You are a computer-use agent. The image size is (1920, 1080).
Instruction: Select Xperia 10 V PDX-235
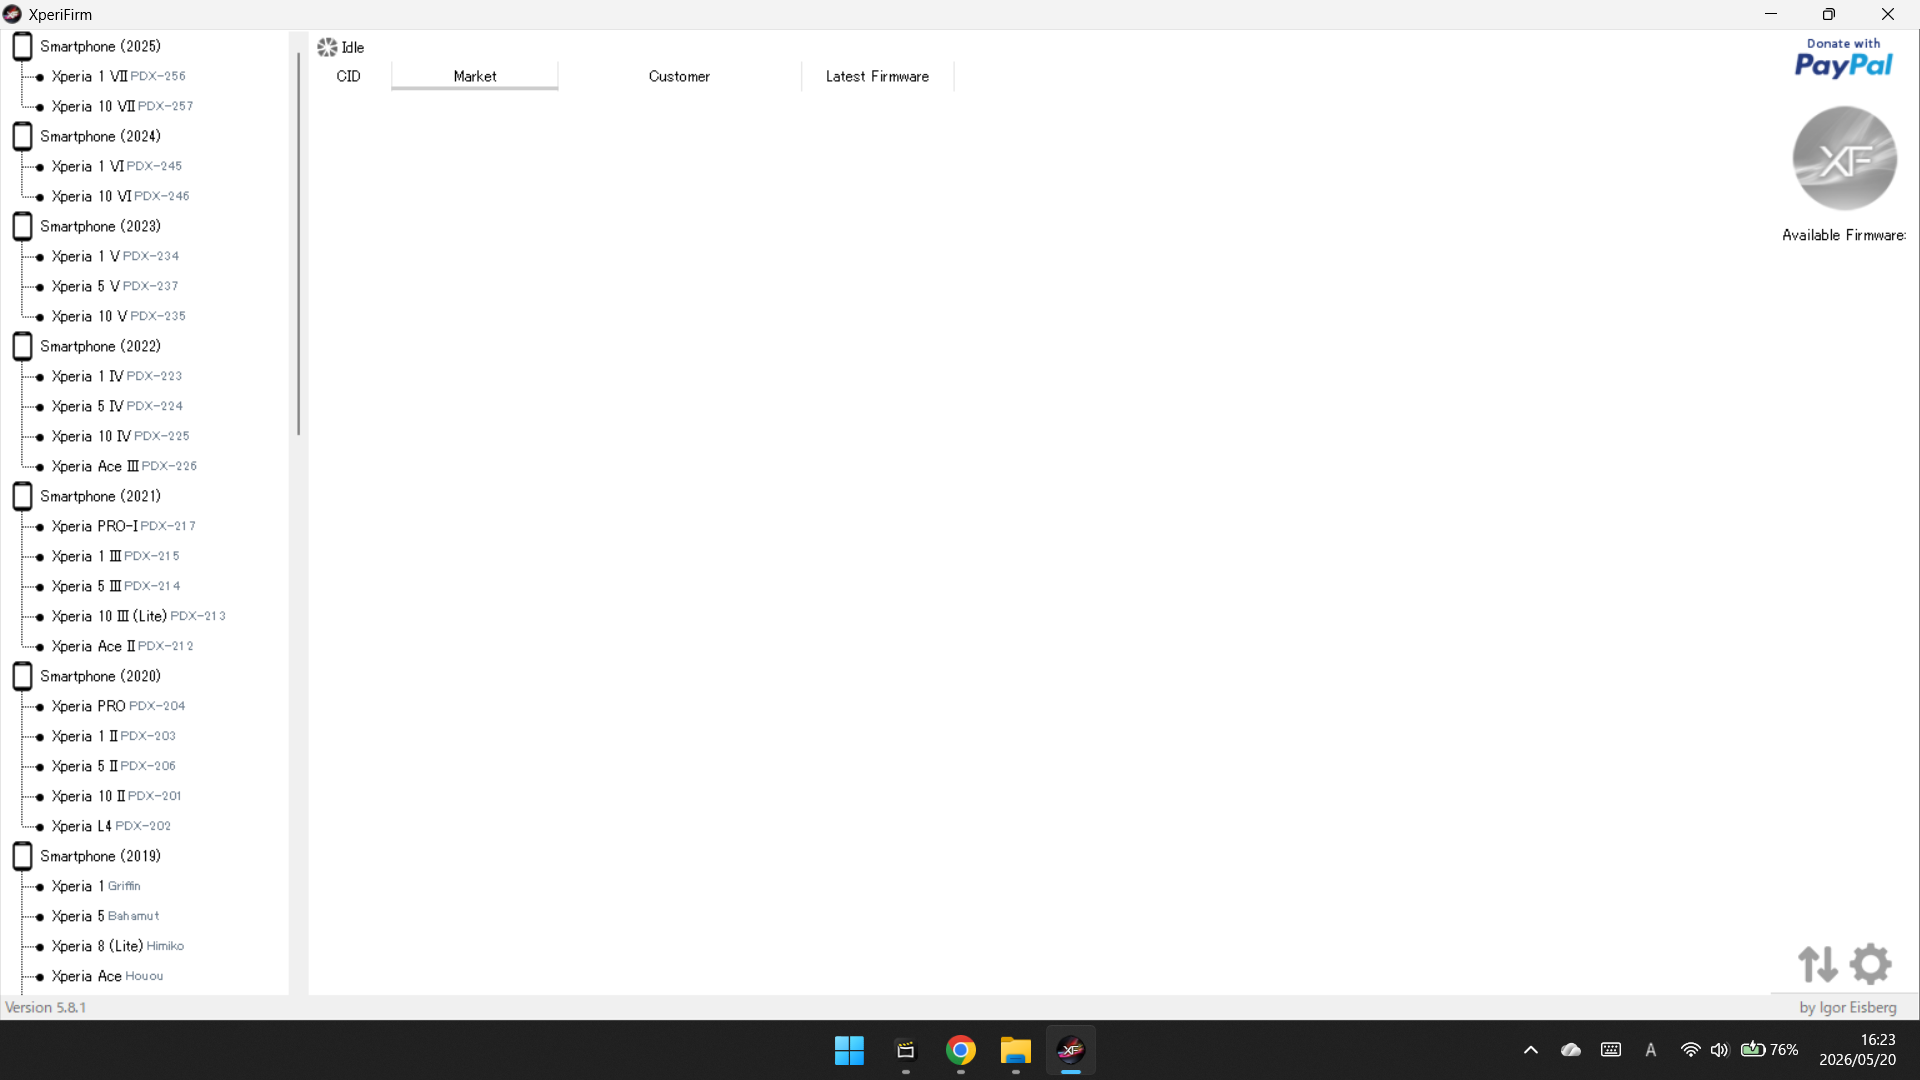[x=119, y=316]
